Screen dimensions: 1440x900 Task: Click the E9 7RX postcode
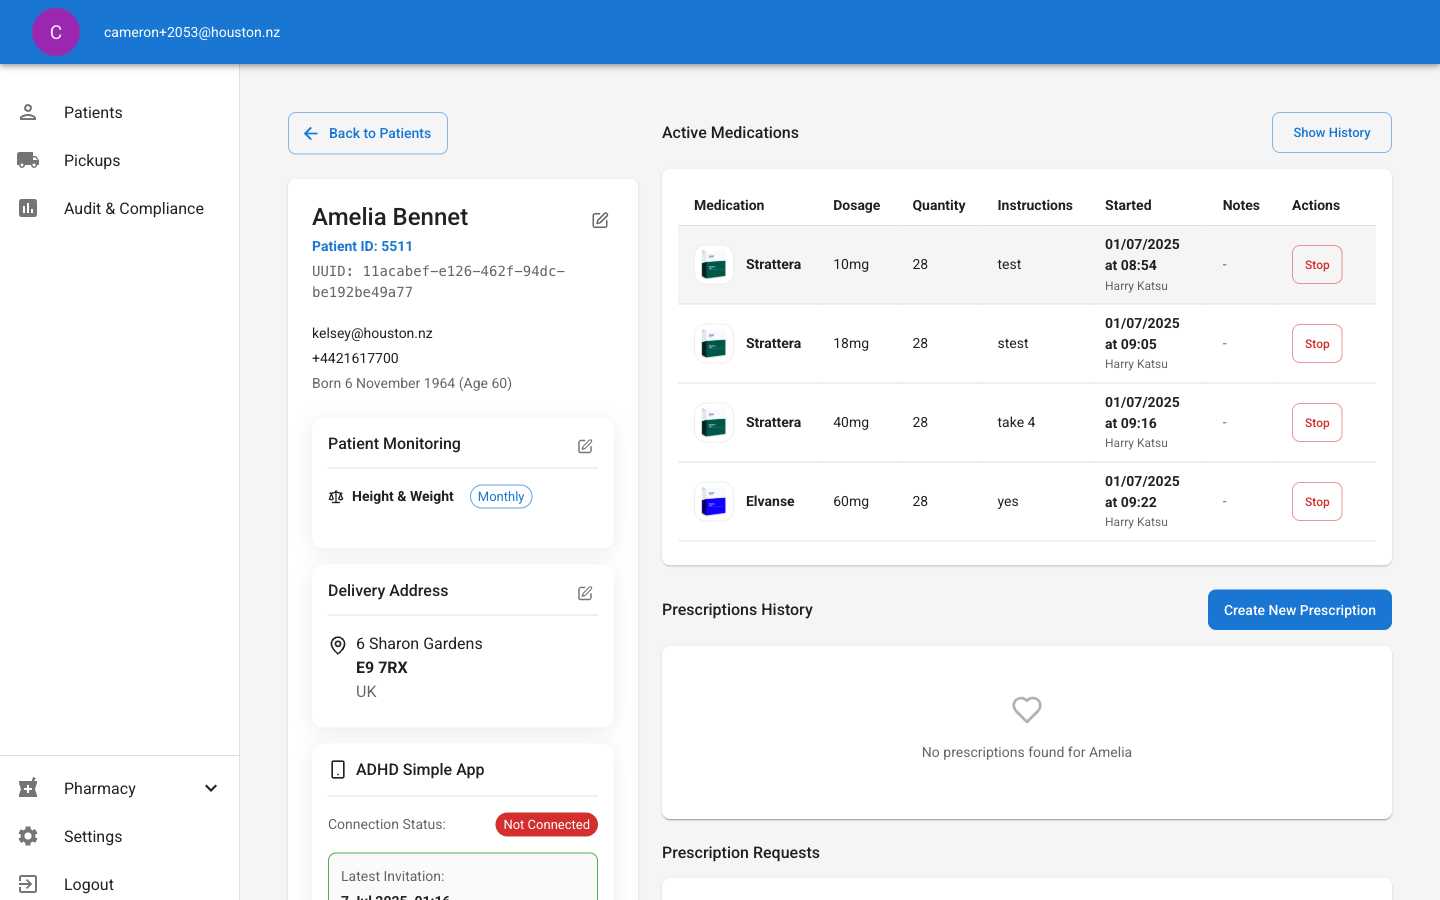382,668
